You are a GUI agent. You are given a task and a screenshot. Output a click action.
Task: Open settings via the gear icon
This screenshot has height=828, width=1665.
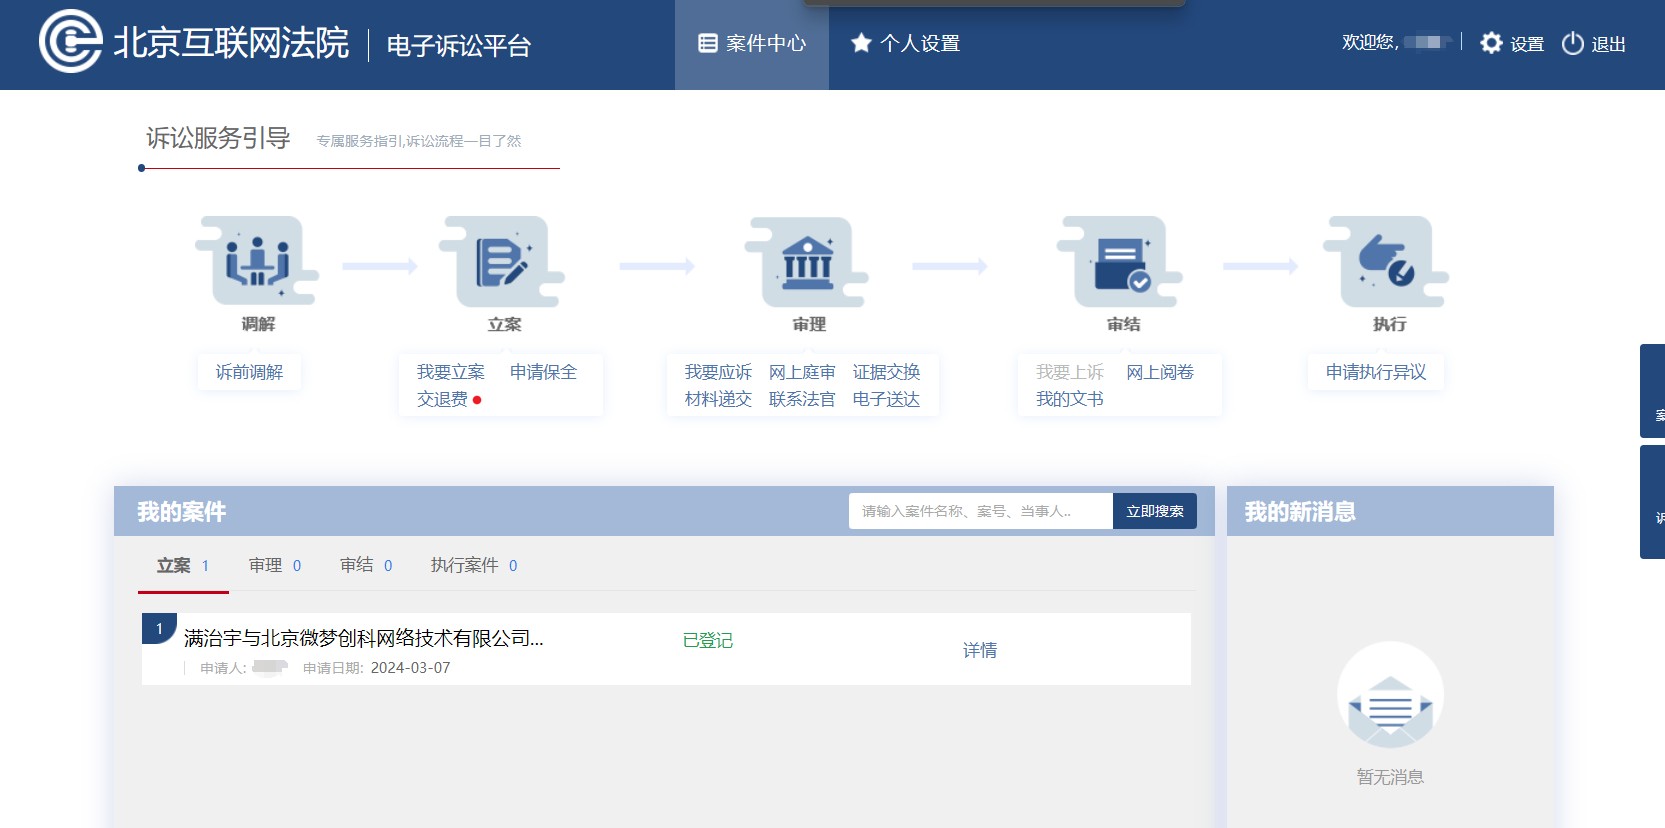pos(1491,43)
